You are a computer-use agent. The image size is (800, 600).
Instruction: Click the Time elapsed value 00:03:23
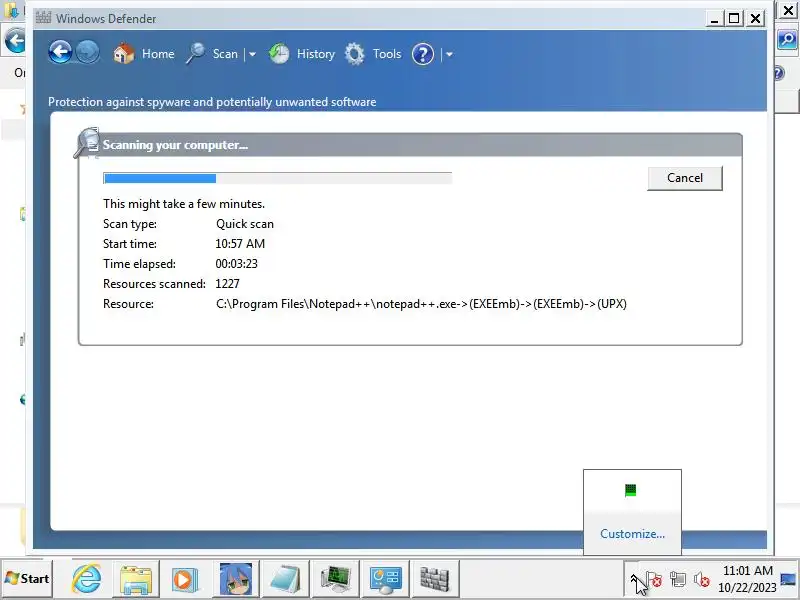[236, 264]
